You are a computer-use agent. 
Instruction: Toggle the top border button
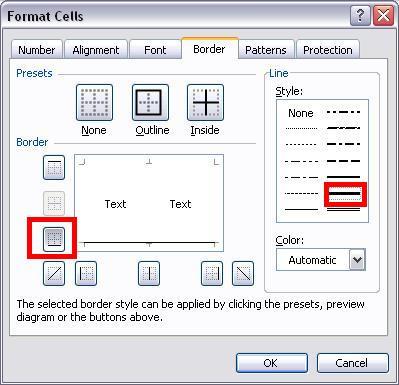[54, 167]
